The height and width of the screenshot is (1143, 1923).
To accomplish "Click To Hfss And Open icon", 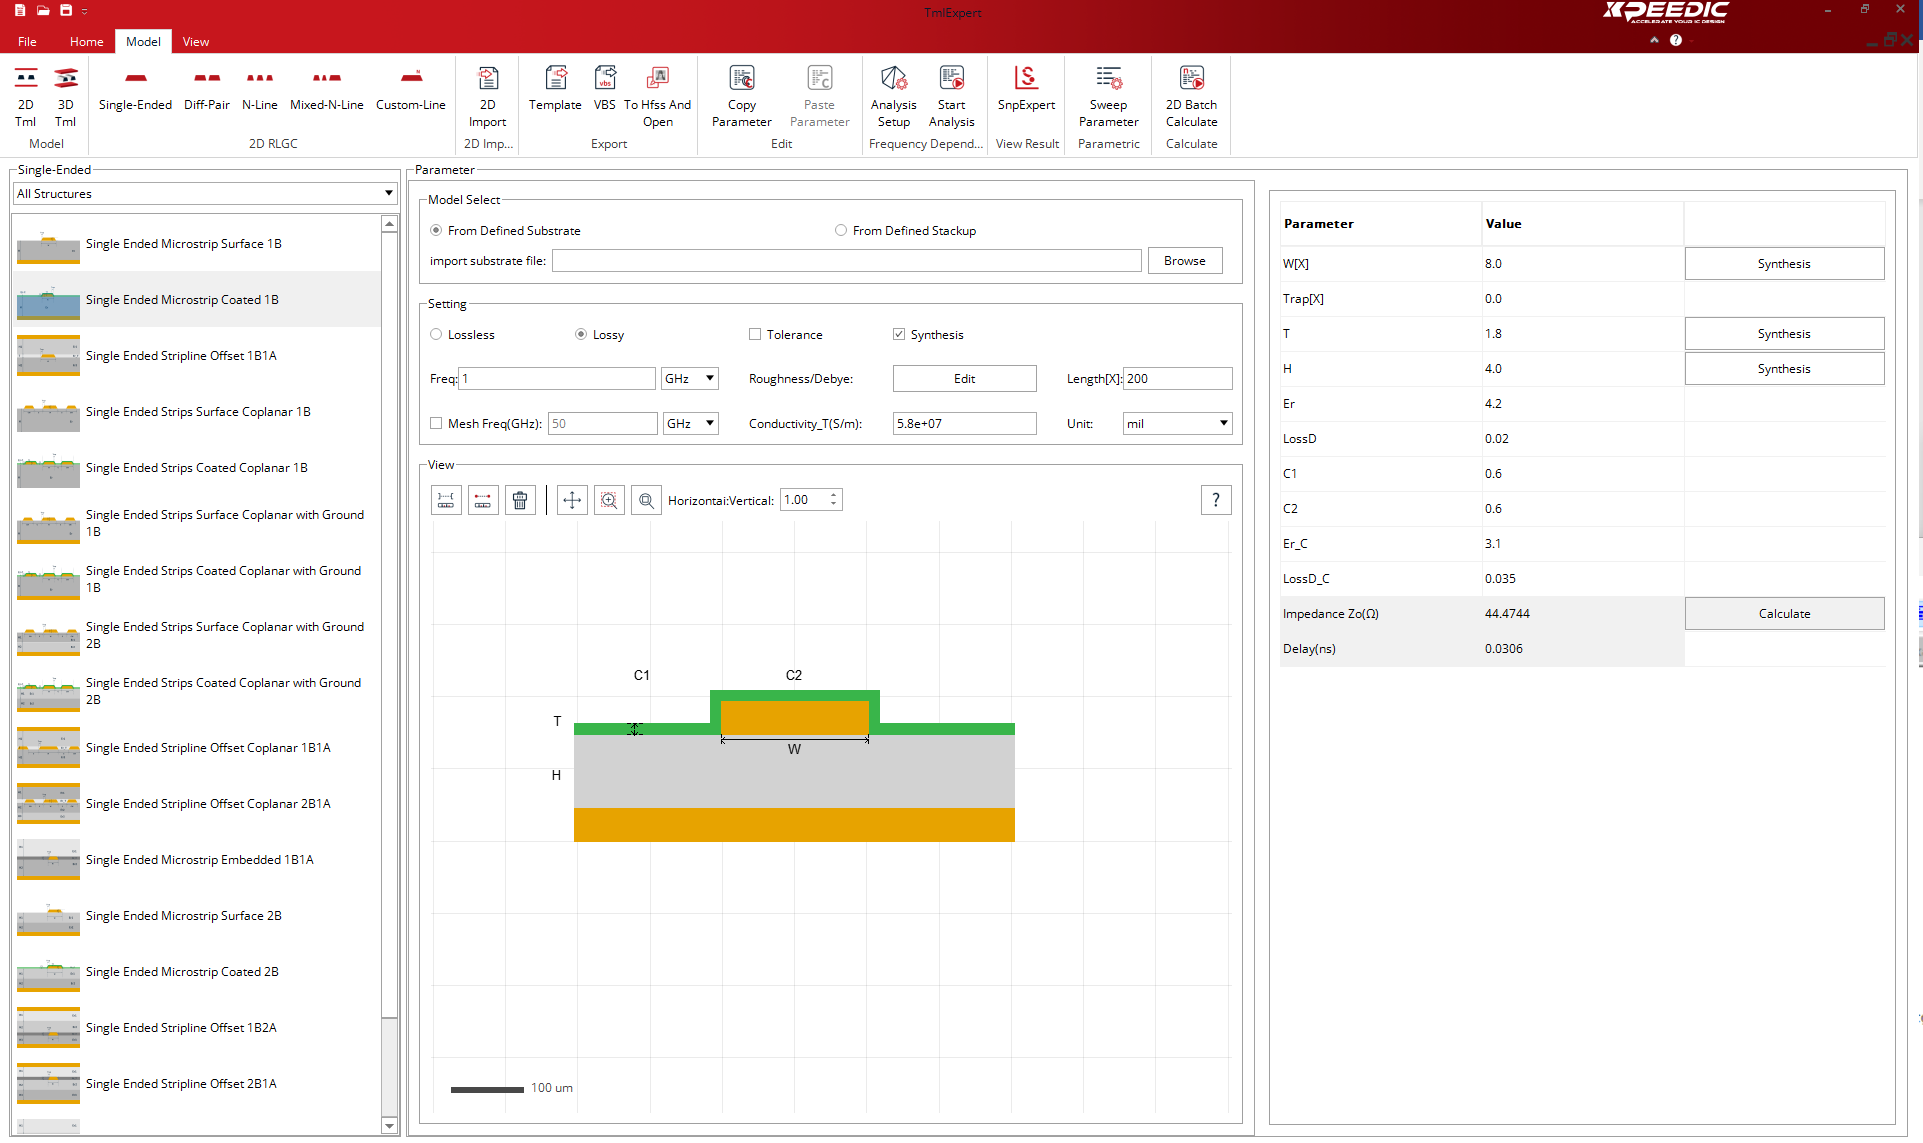I will click(657, 96).
